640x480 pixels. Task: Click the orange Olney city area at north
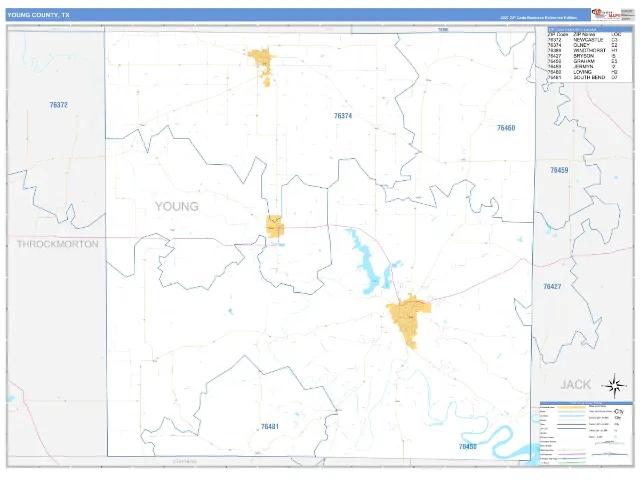coord(261,61)
